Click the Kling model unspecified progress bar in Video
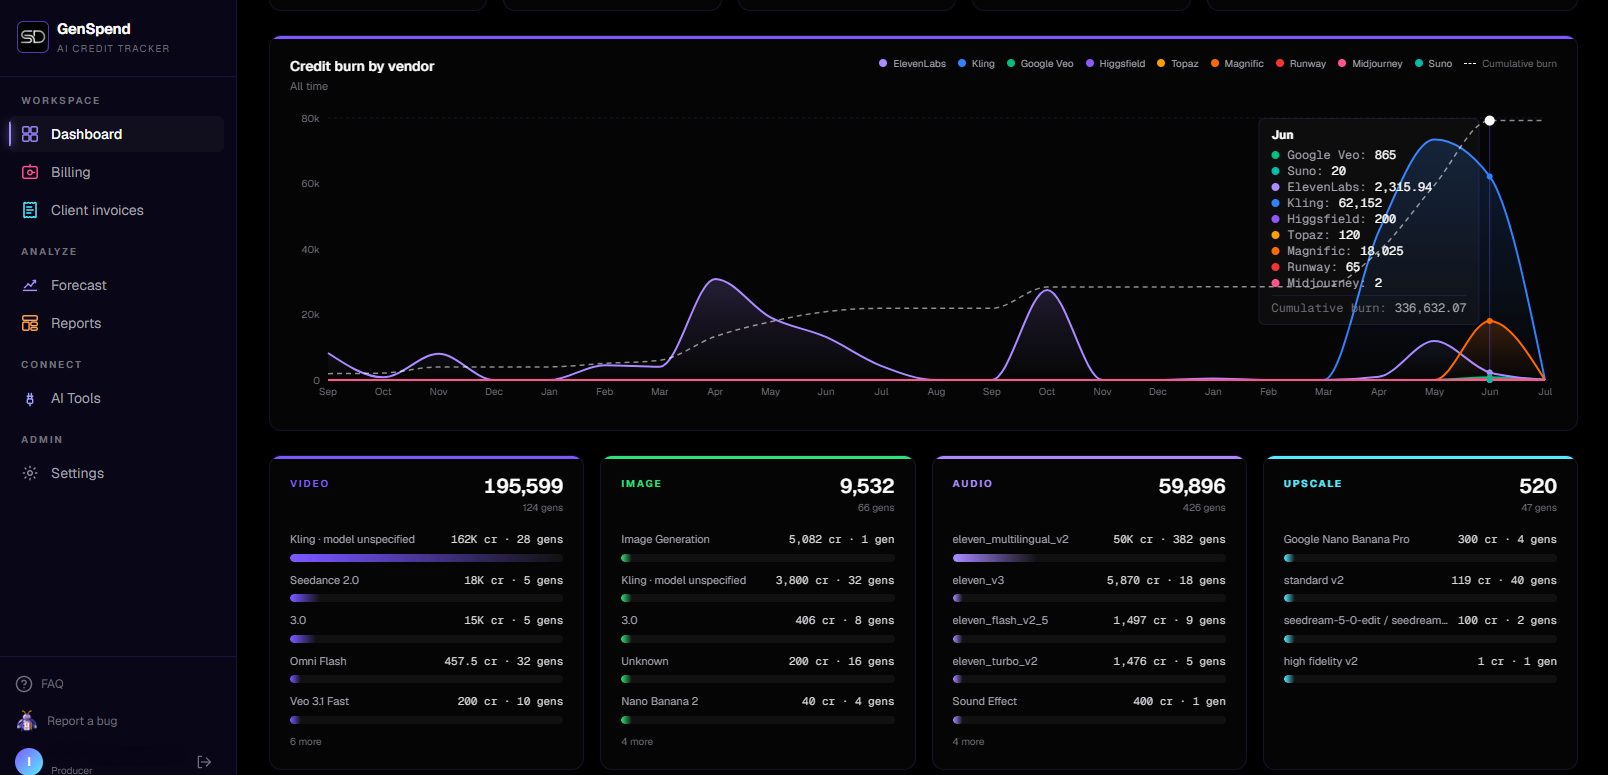Screen dimensions: 1608x775 pyautogui.click(x=426, y=558)
